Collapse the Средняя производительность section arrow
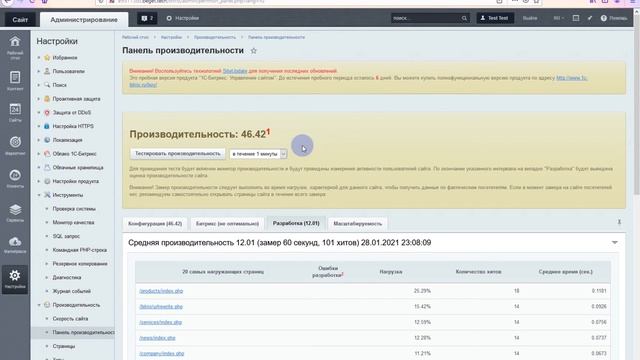 (x=614, y=242)
